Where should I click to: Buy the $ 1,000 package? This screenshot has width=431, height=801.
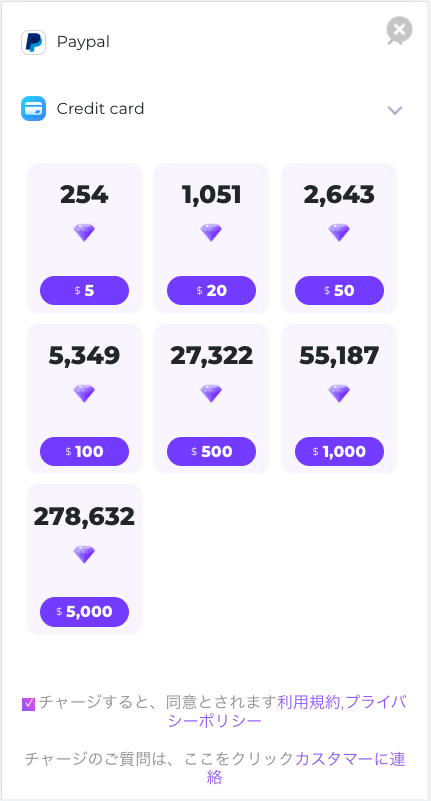click(x=339, y=452)
